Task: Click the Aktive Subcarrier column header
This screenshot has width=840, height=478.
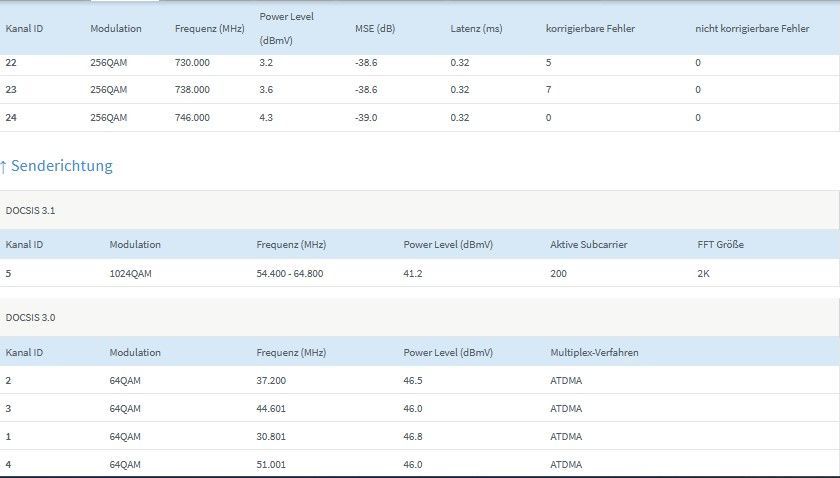Action: pyautogui.click(x=588, y=244)
